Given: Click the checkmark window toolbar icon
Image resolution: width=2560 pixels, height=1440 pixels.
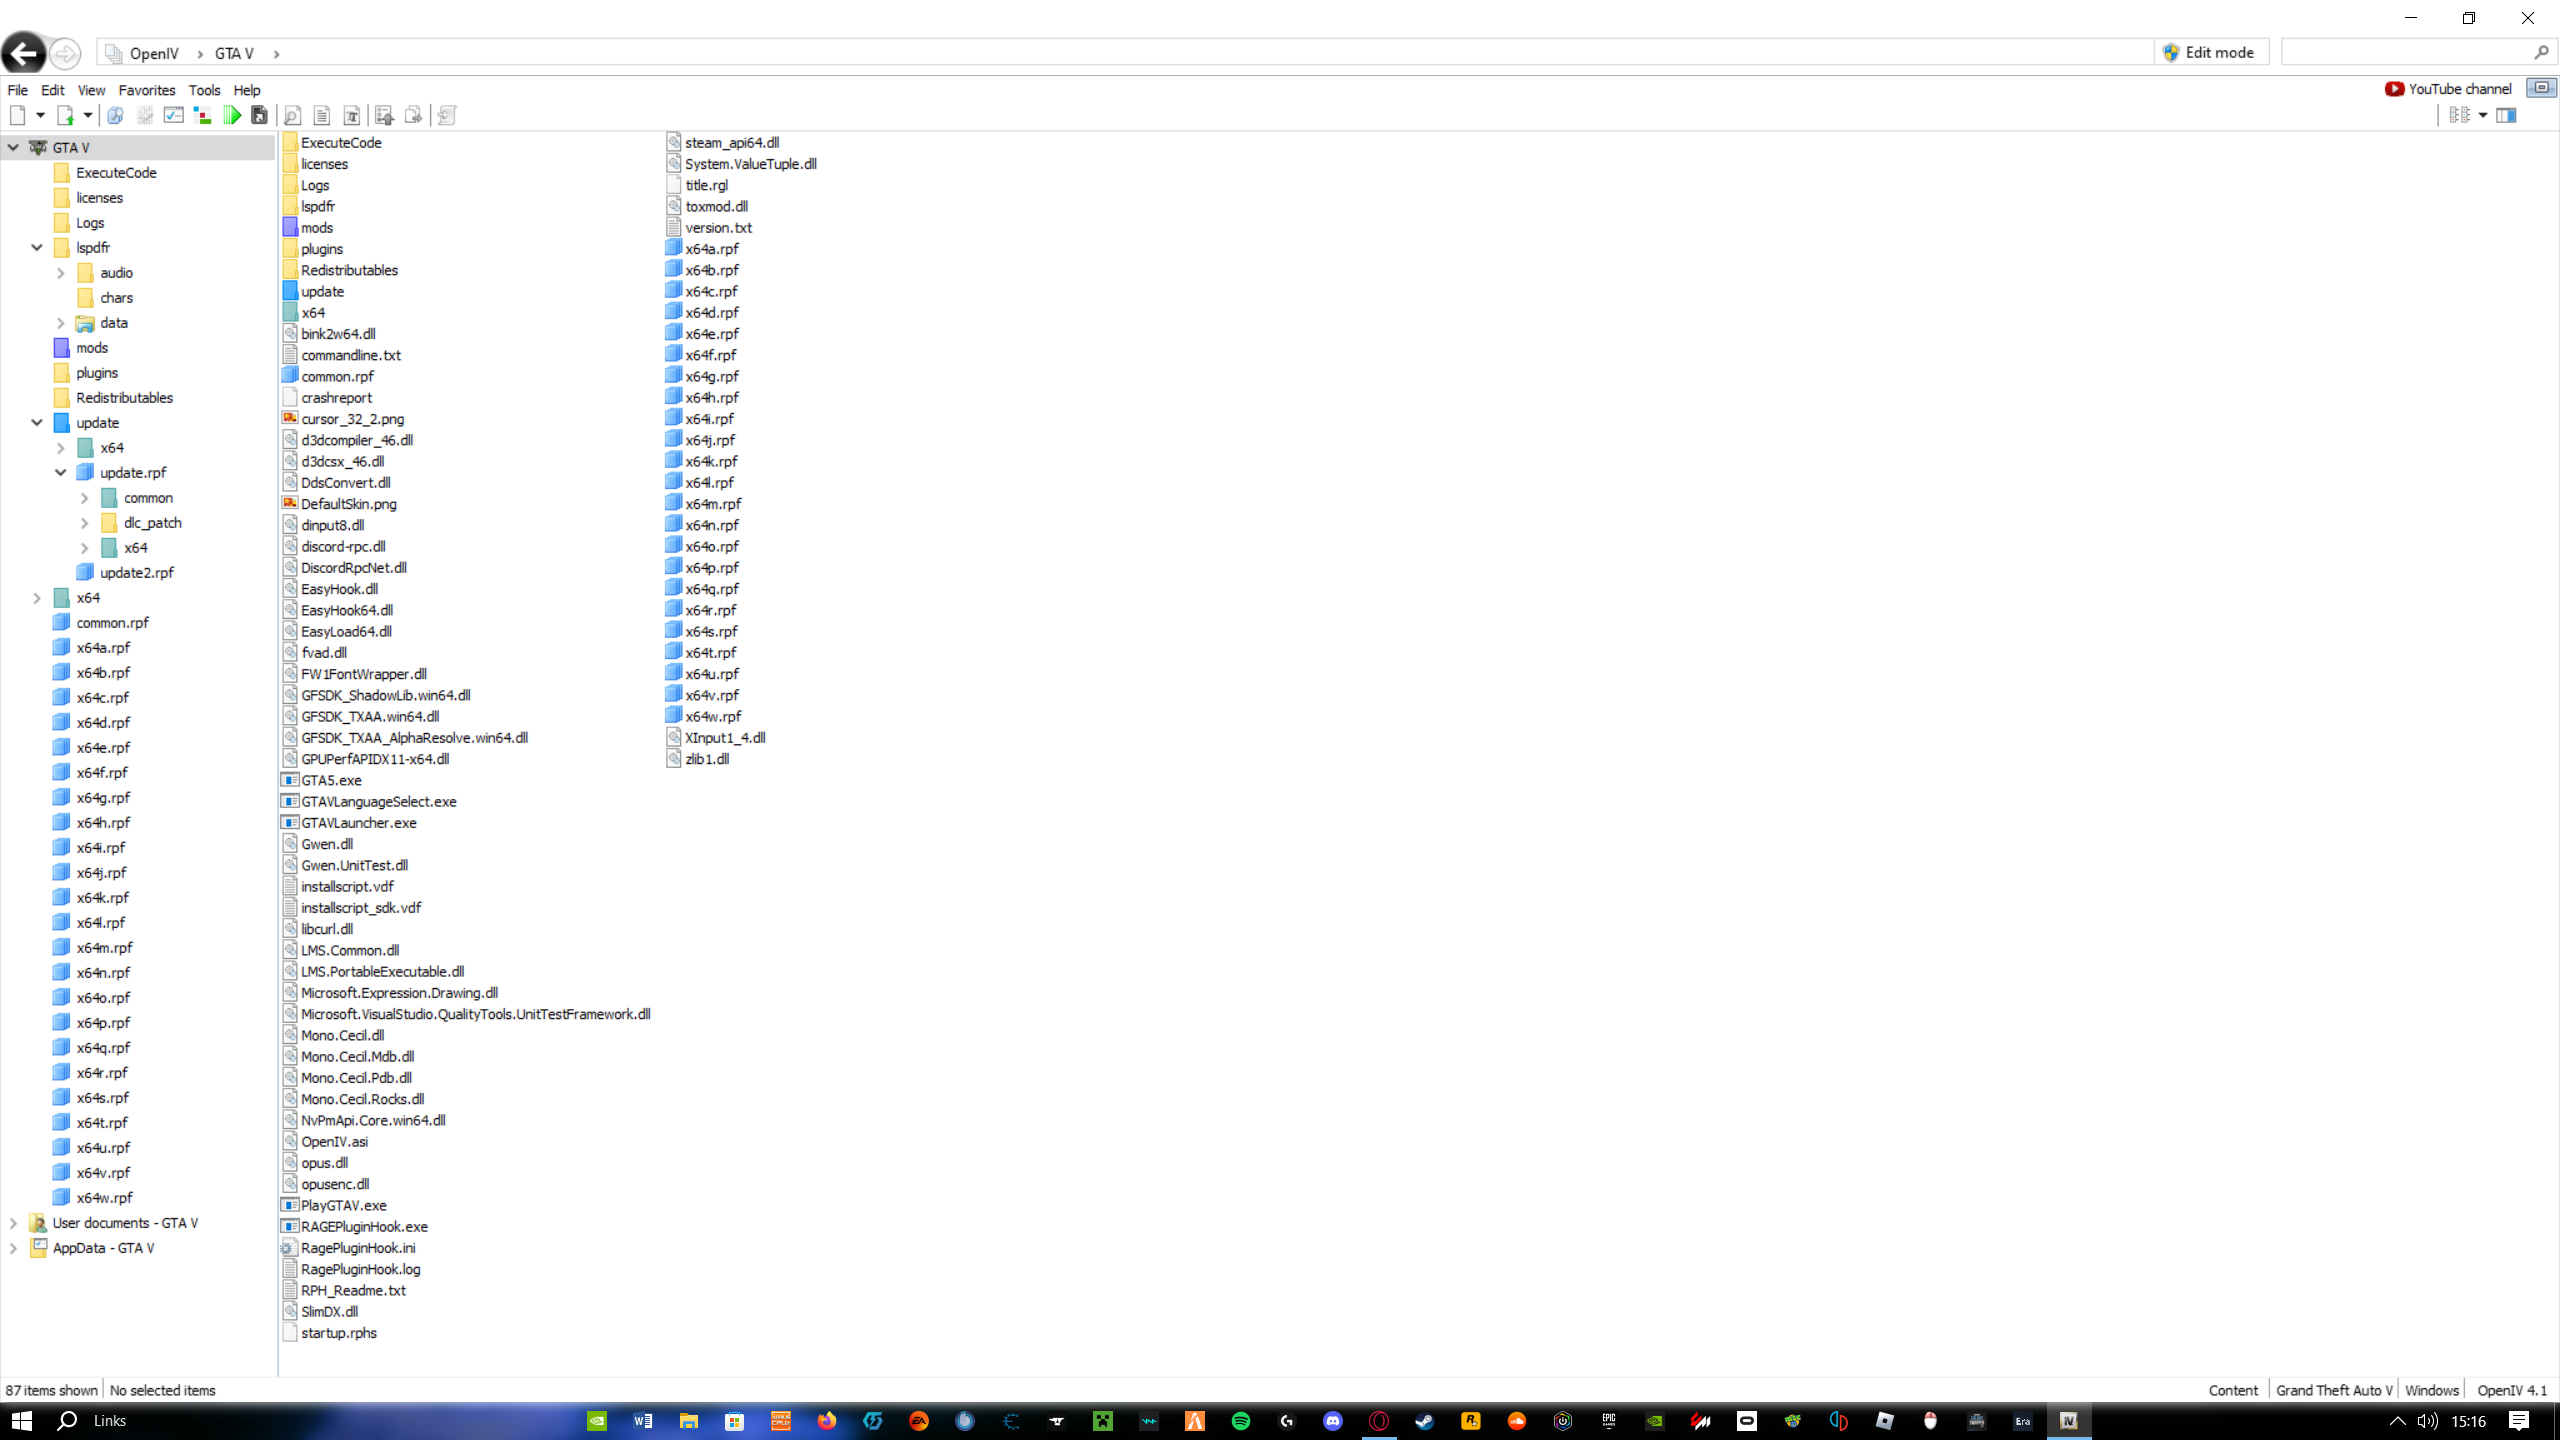Looking at the screenshot, I should (x=173, y=115).
